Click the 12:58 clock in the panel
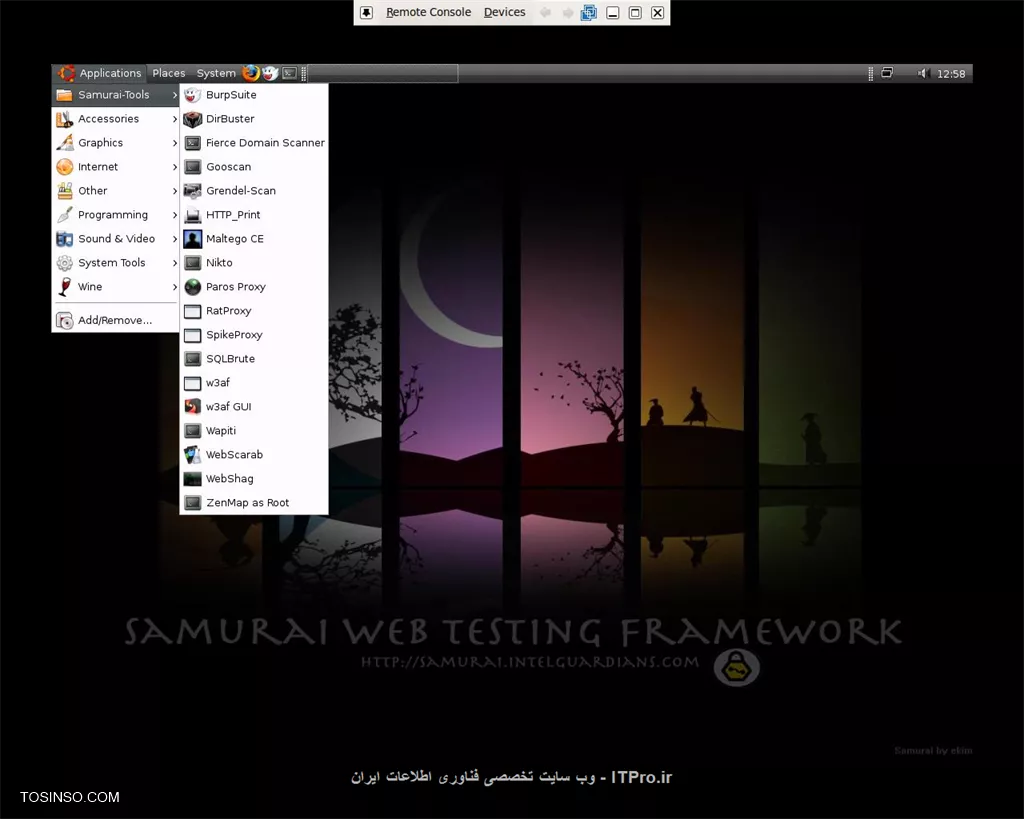Viewport: 1024px width, 819px height. (951, 74)
